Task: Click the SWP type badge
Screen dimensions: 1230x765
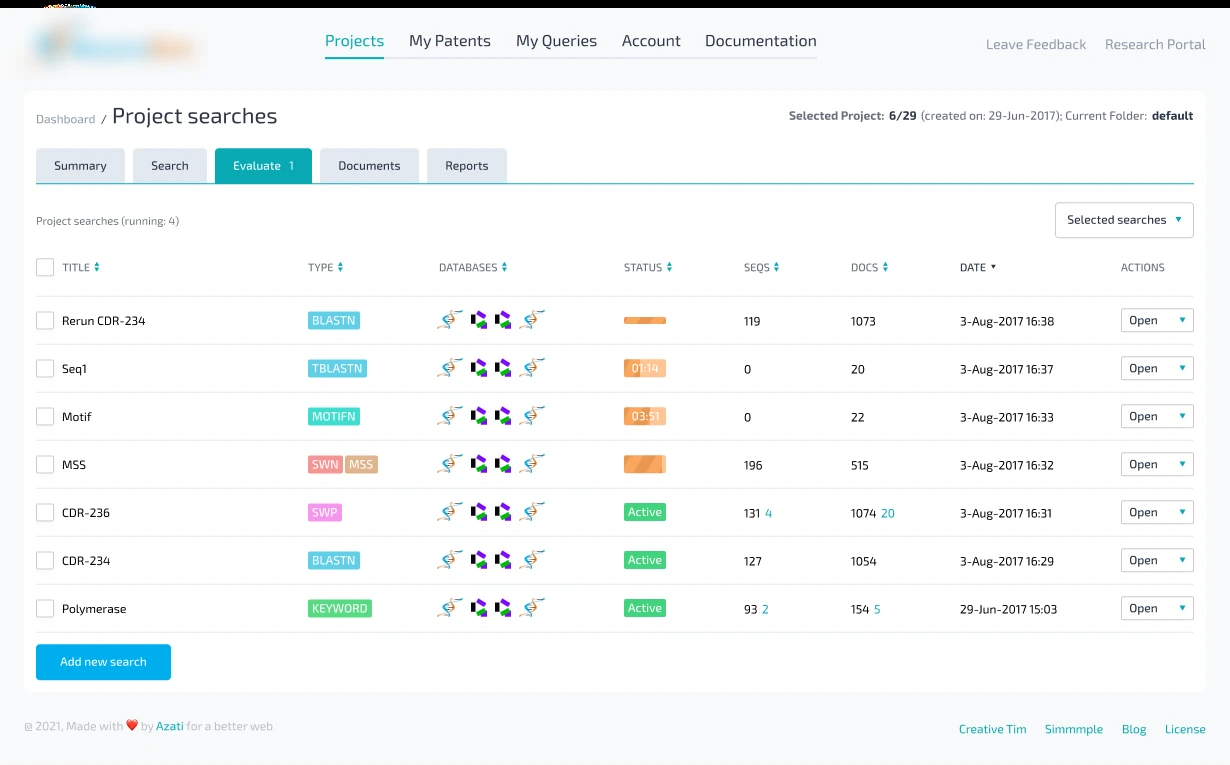Action: [x=325, y=513]
